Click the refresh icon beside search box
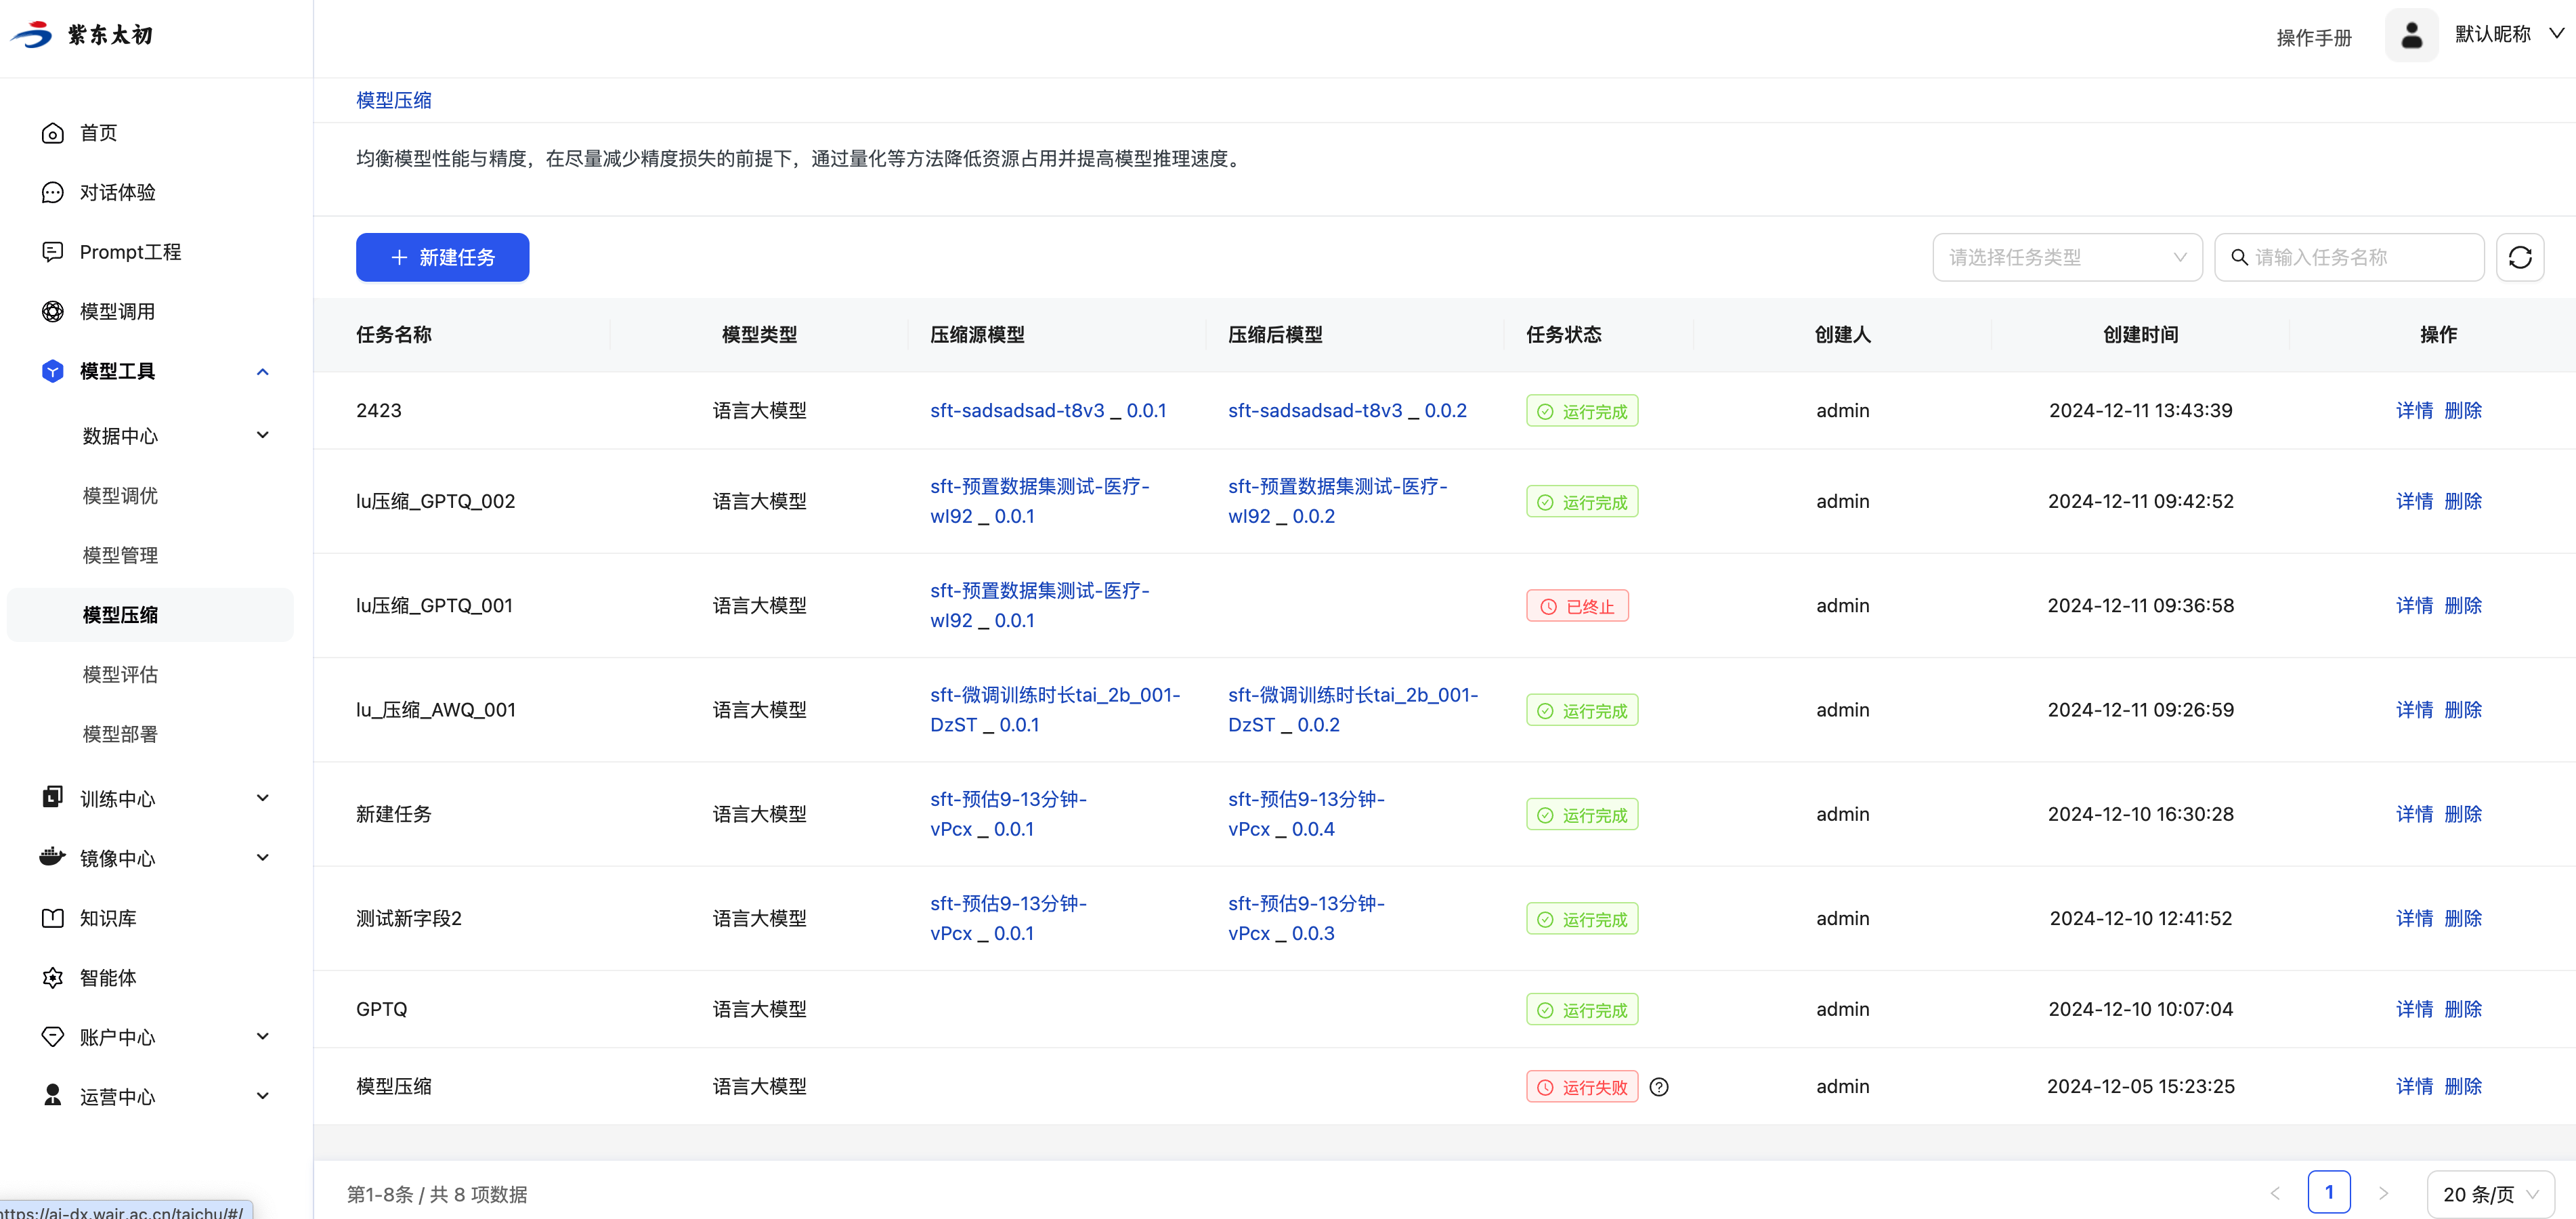 point(2519,257)
